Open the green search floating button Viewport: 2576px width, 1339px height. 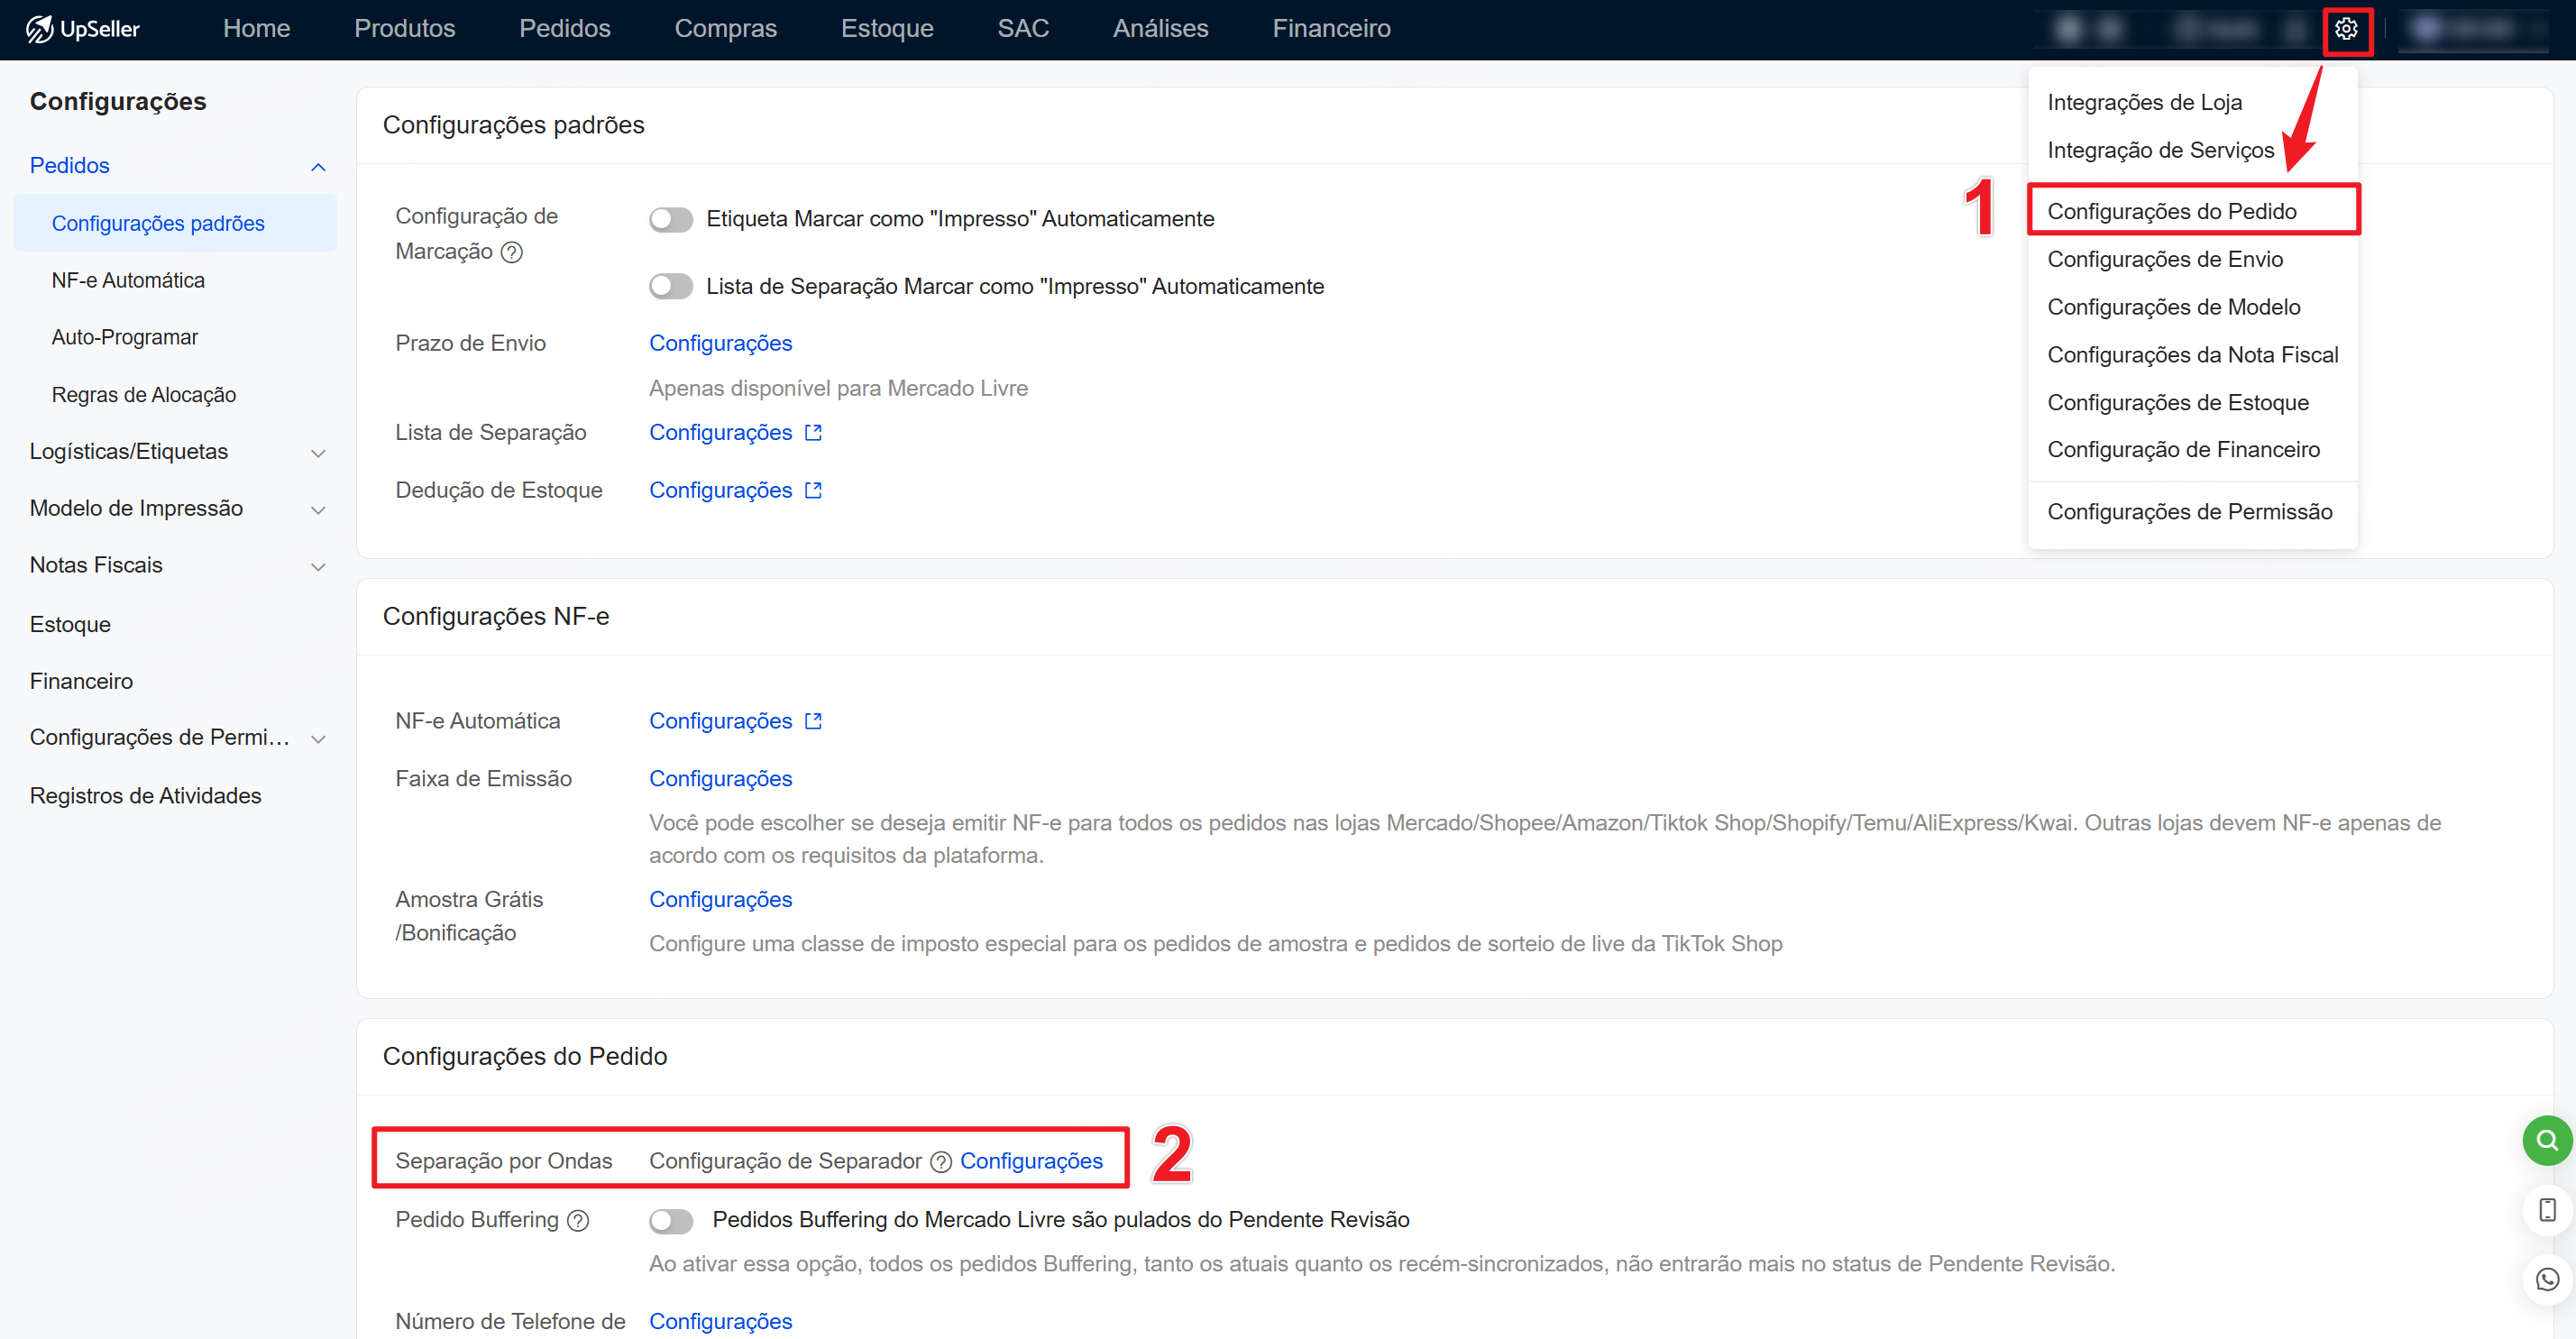(2546, 1140)
